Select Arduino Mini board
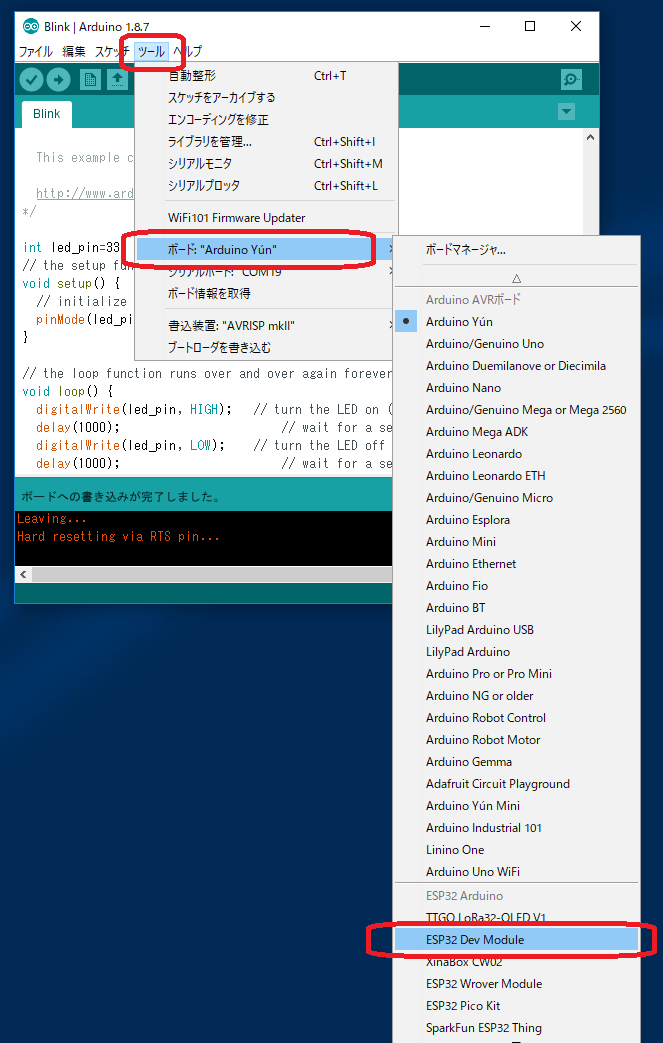Screen dimensions: 663x1043 pyautogui.click(x=517, y=541)
